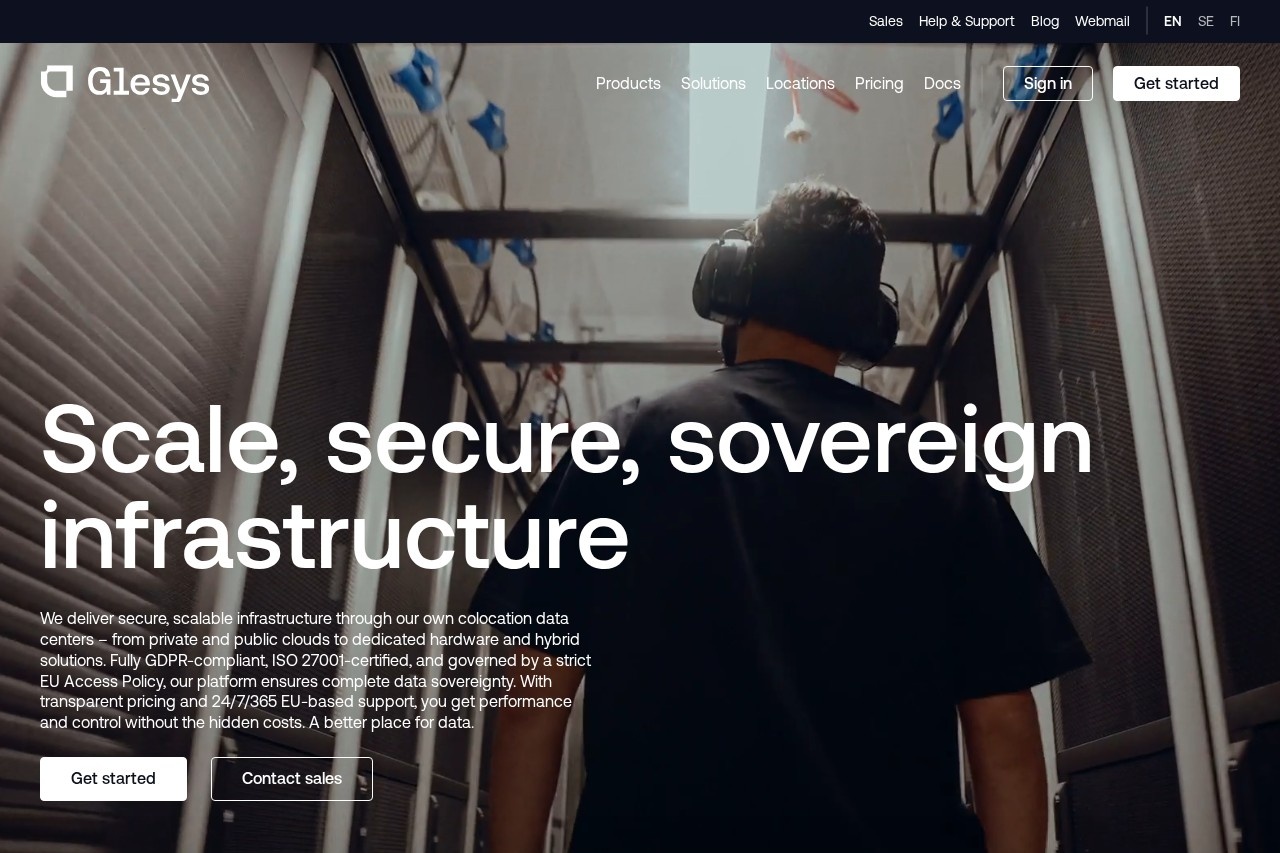Screen dimensions: 1280x853
Task: Visit the Blog link
Action: (1045, 21)
